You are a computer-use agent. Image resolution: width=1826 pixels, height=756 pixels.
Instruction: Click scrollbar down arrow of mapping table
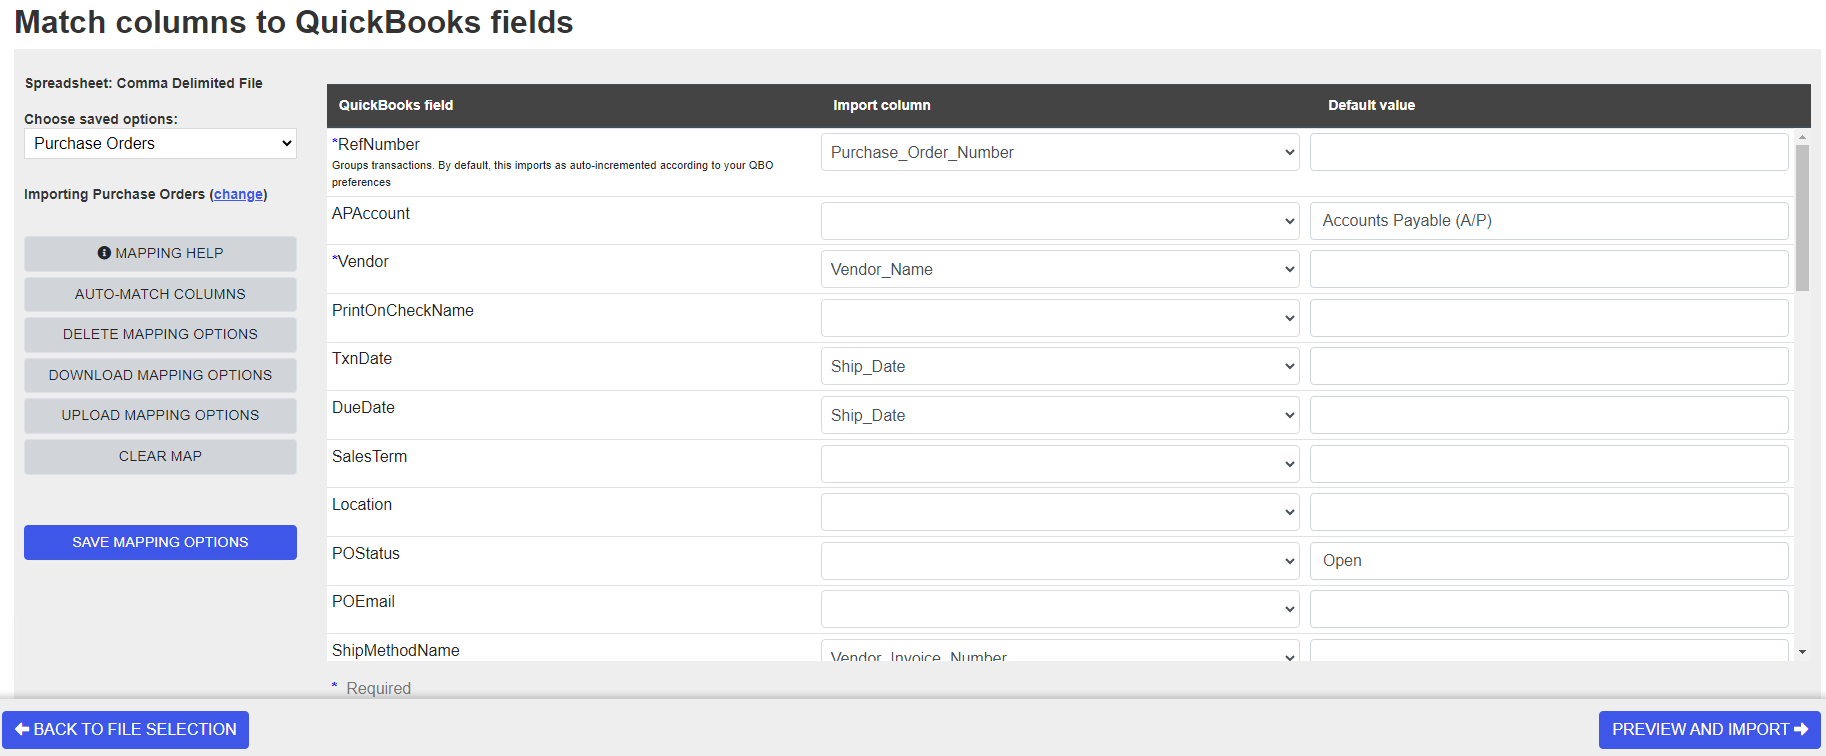[1802, 652]
